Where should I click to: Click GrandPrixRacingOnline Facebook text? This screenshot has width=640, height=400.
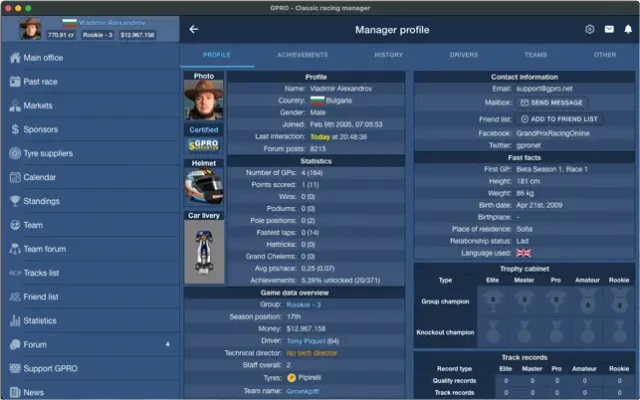click(553, 133)
